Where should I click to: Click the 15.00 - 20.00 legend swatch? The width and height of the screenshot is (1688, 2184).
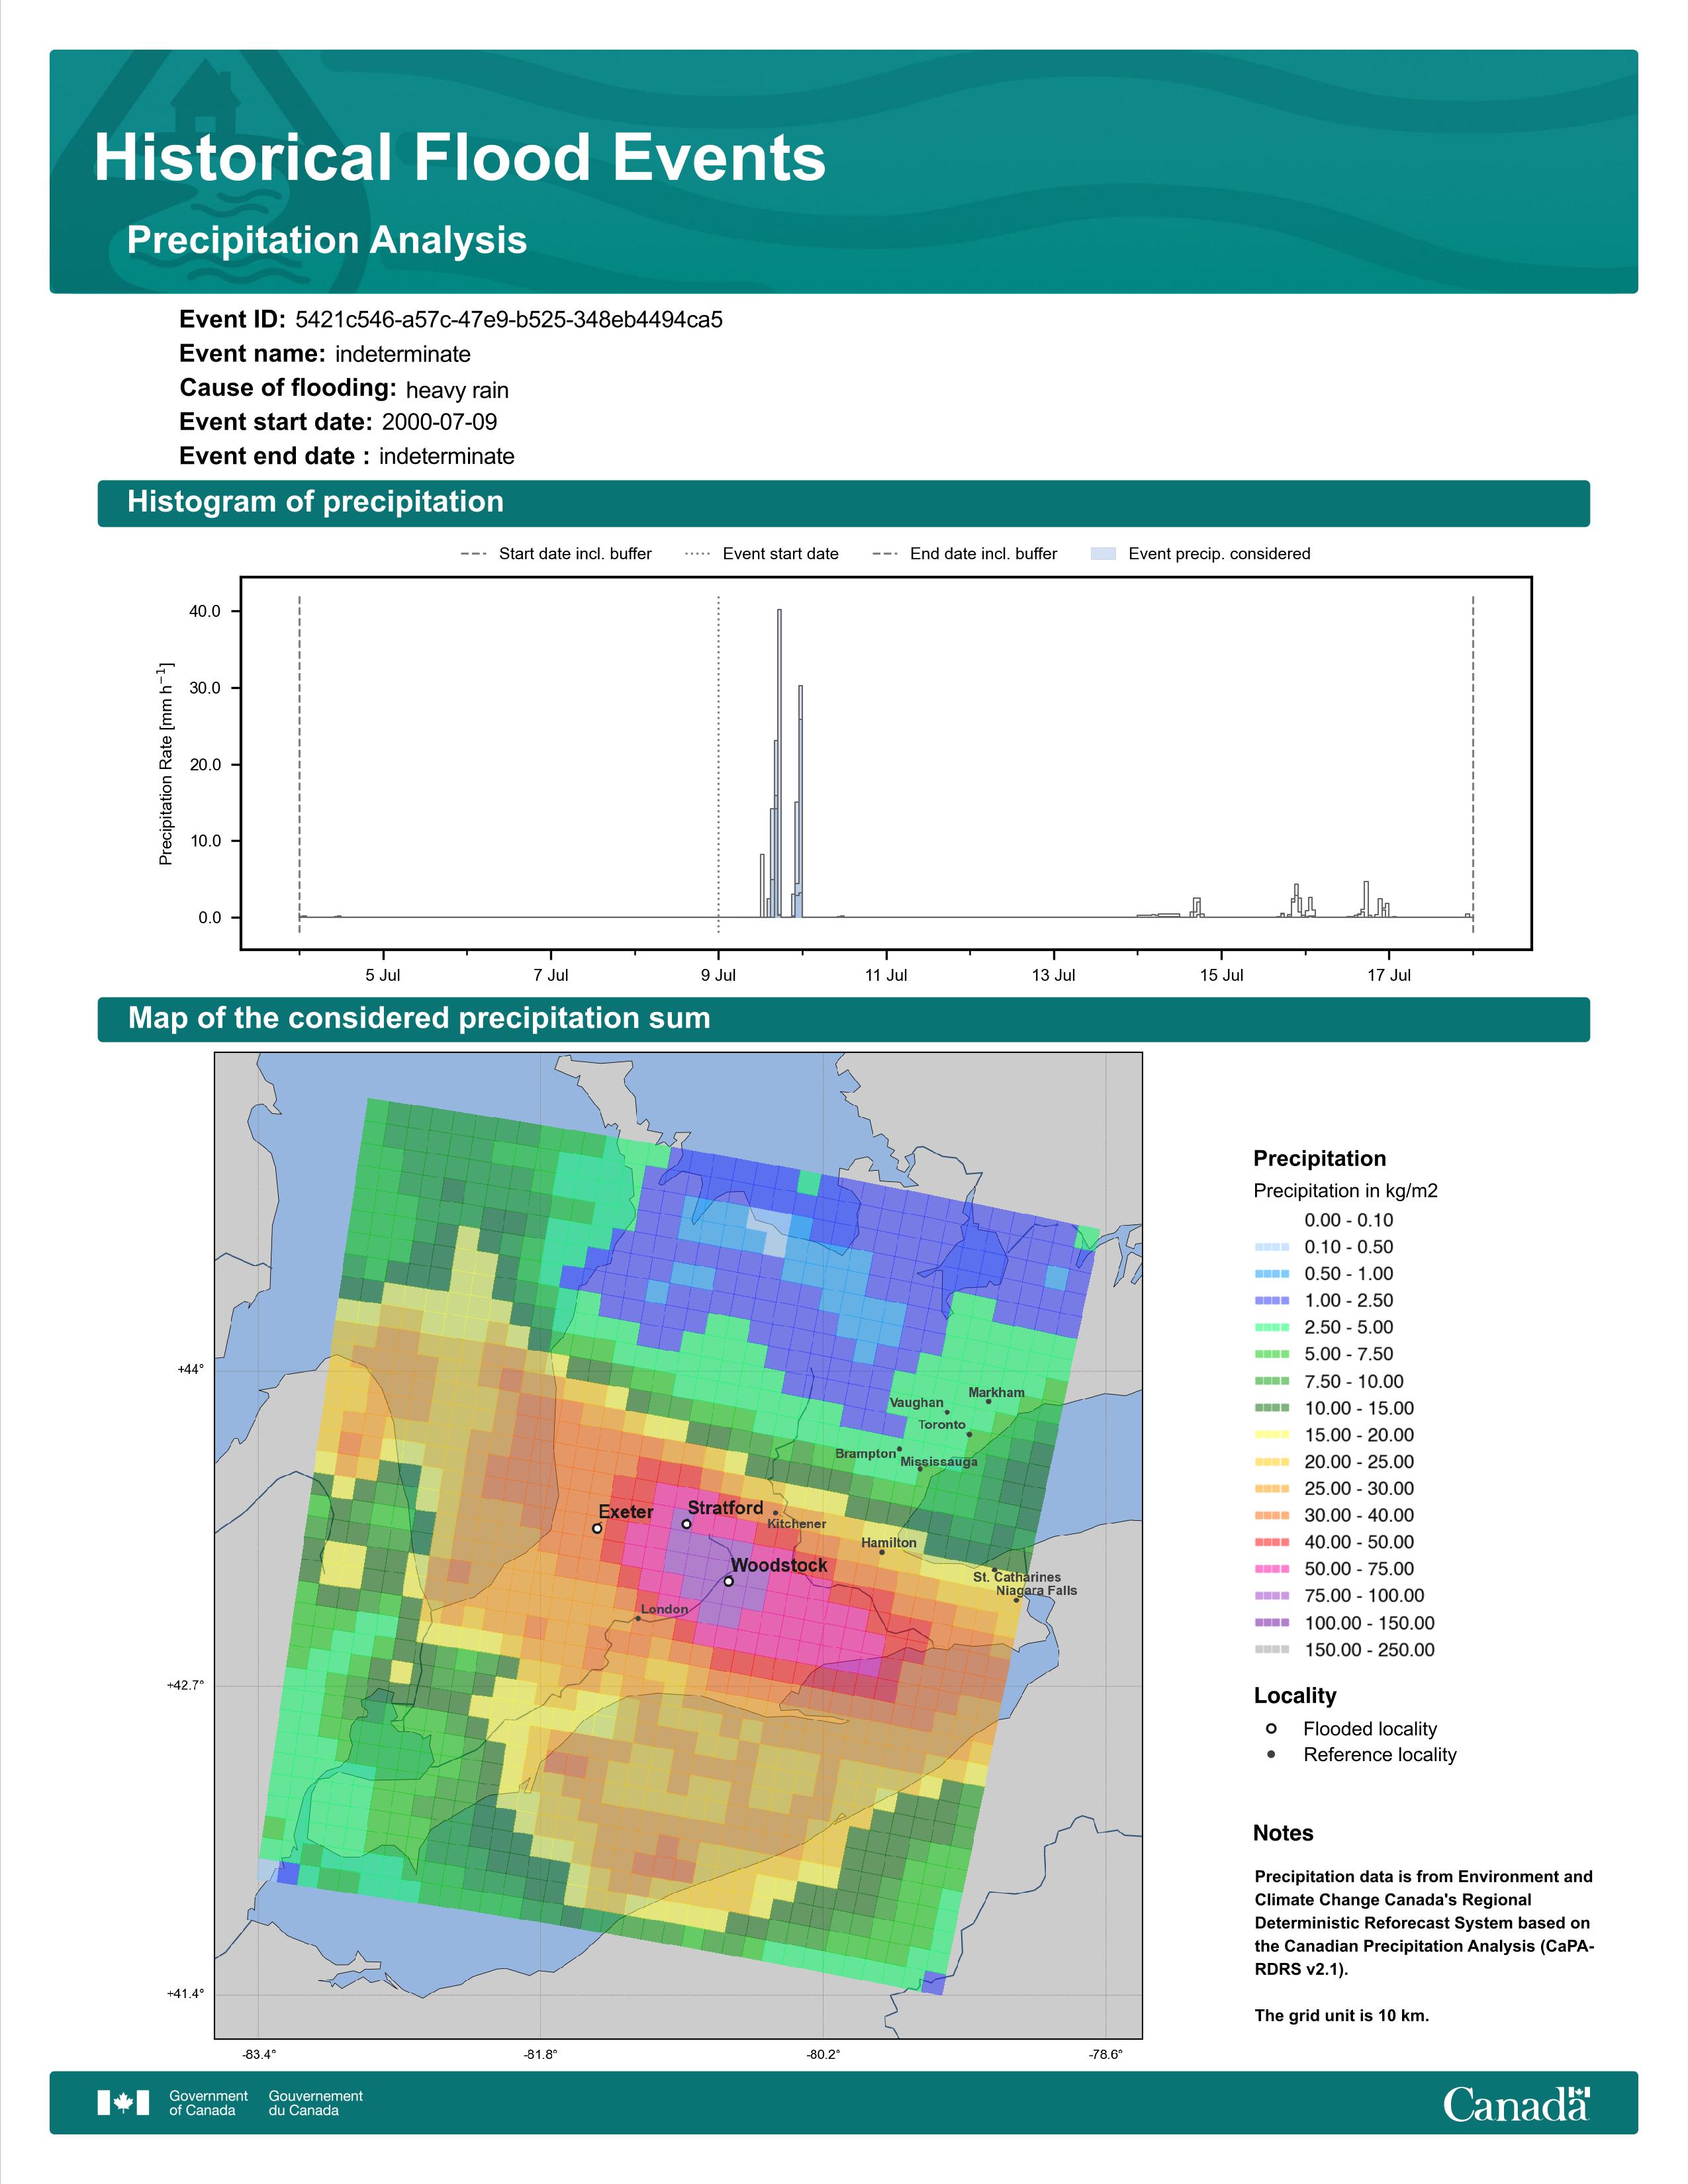point(1271,1435)
